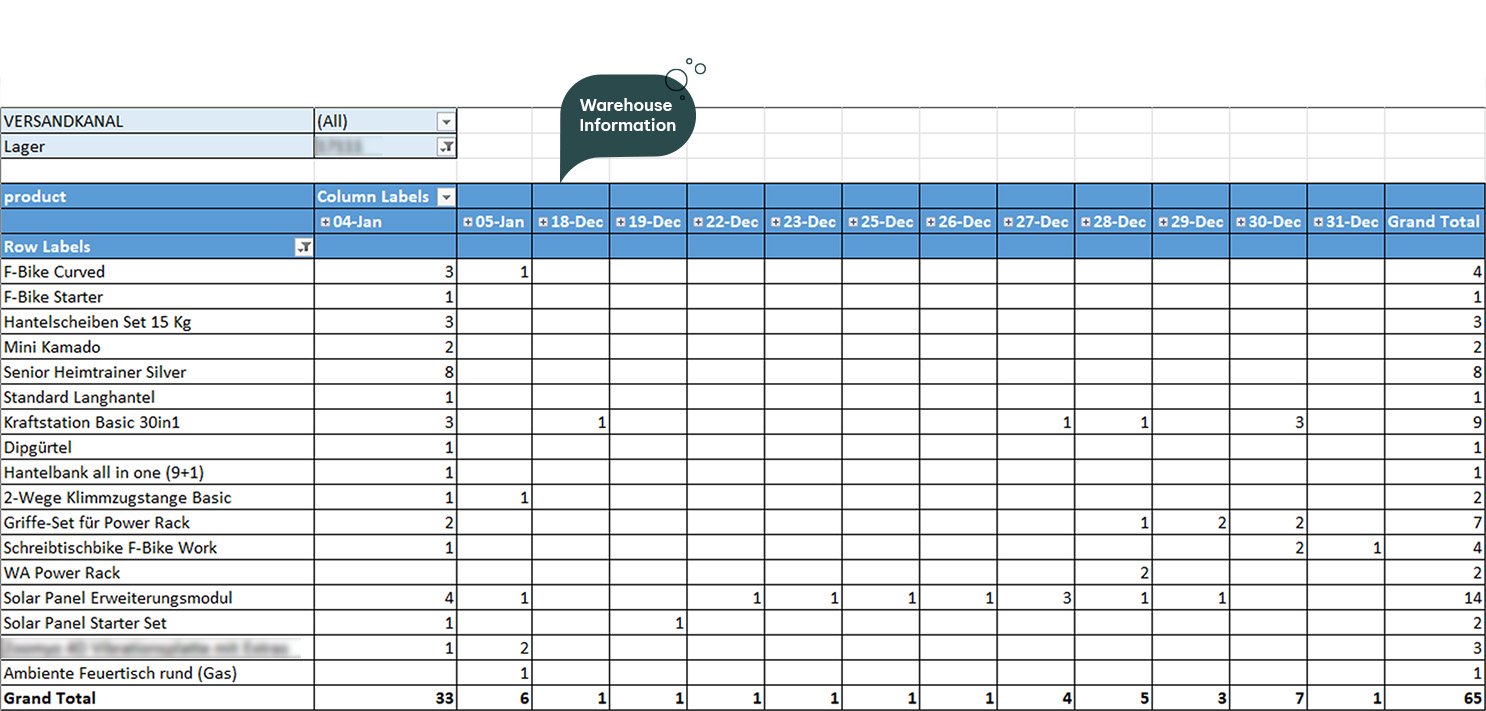Image resolution: width=1486 pixels, height=711 pixels.
Task: Expand the 04-Jan date group
Action: tap(324, 222)
